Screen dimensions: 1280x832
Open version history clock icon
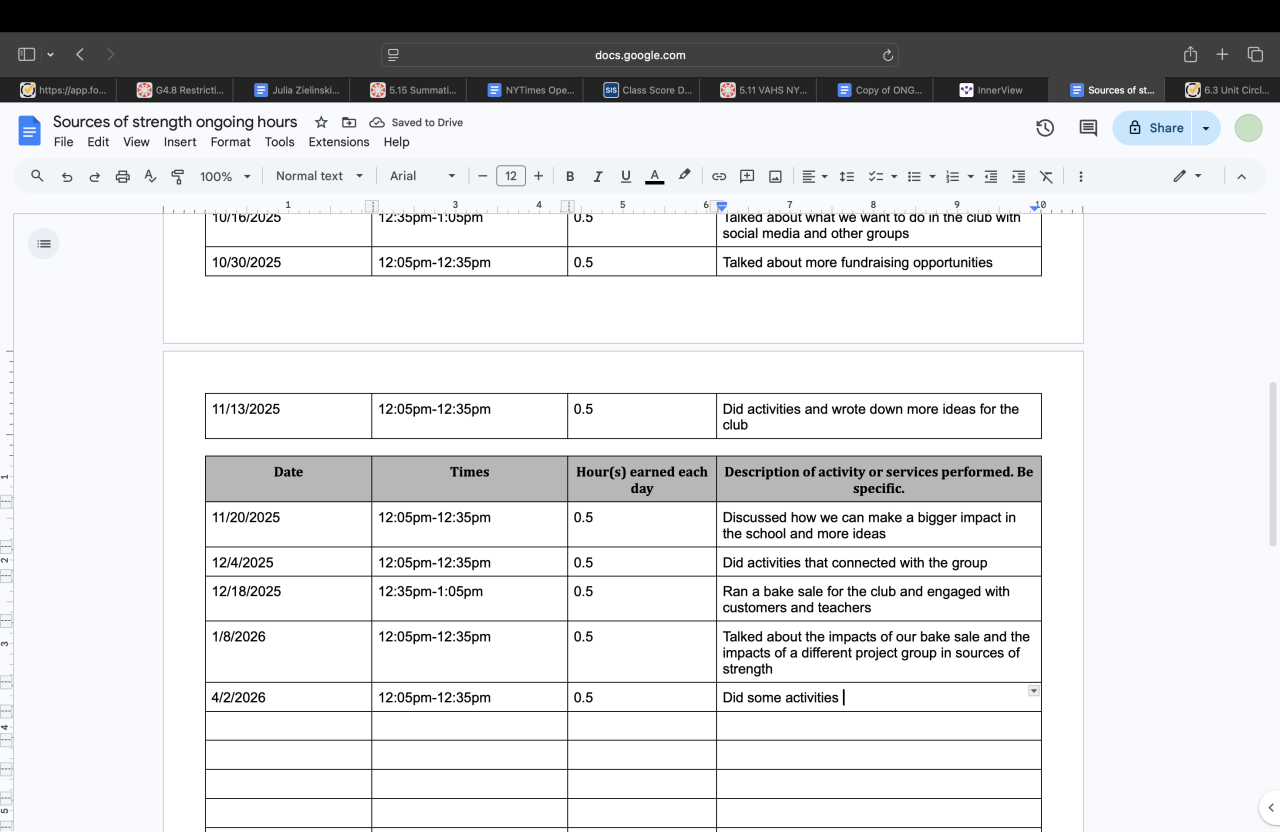click(1045, 128)
